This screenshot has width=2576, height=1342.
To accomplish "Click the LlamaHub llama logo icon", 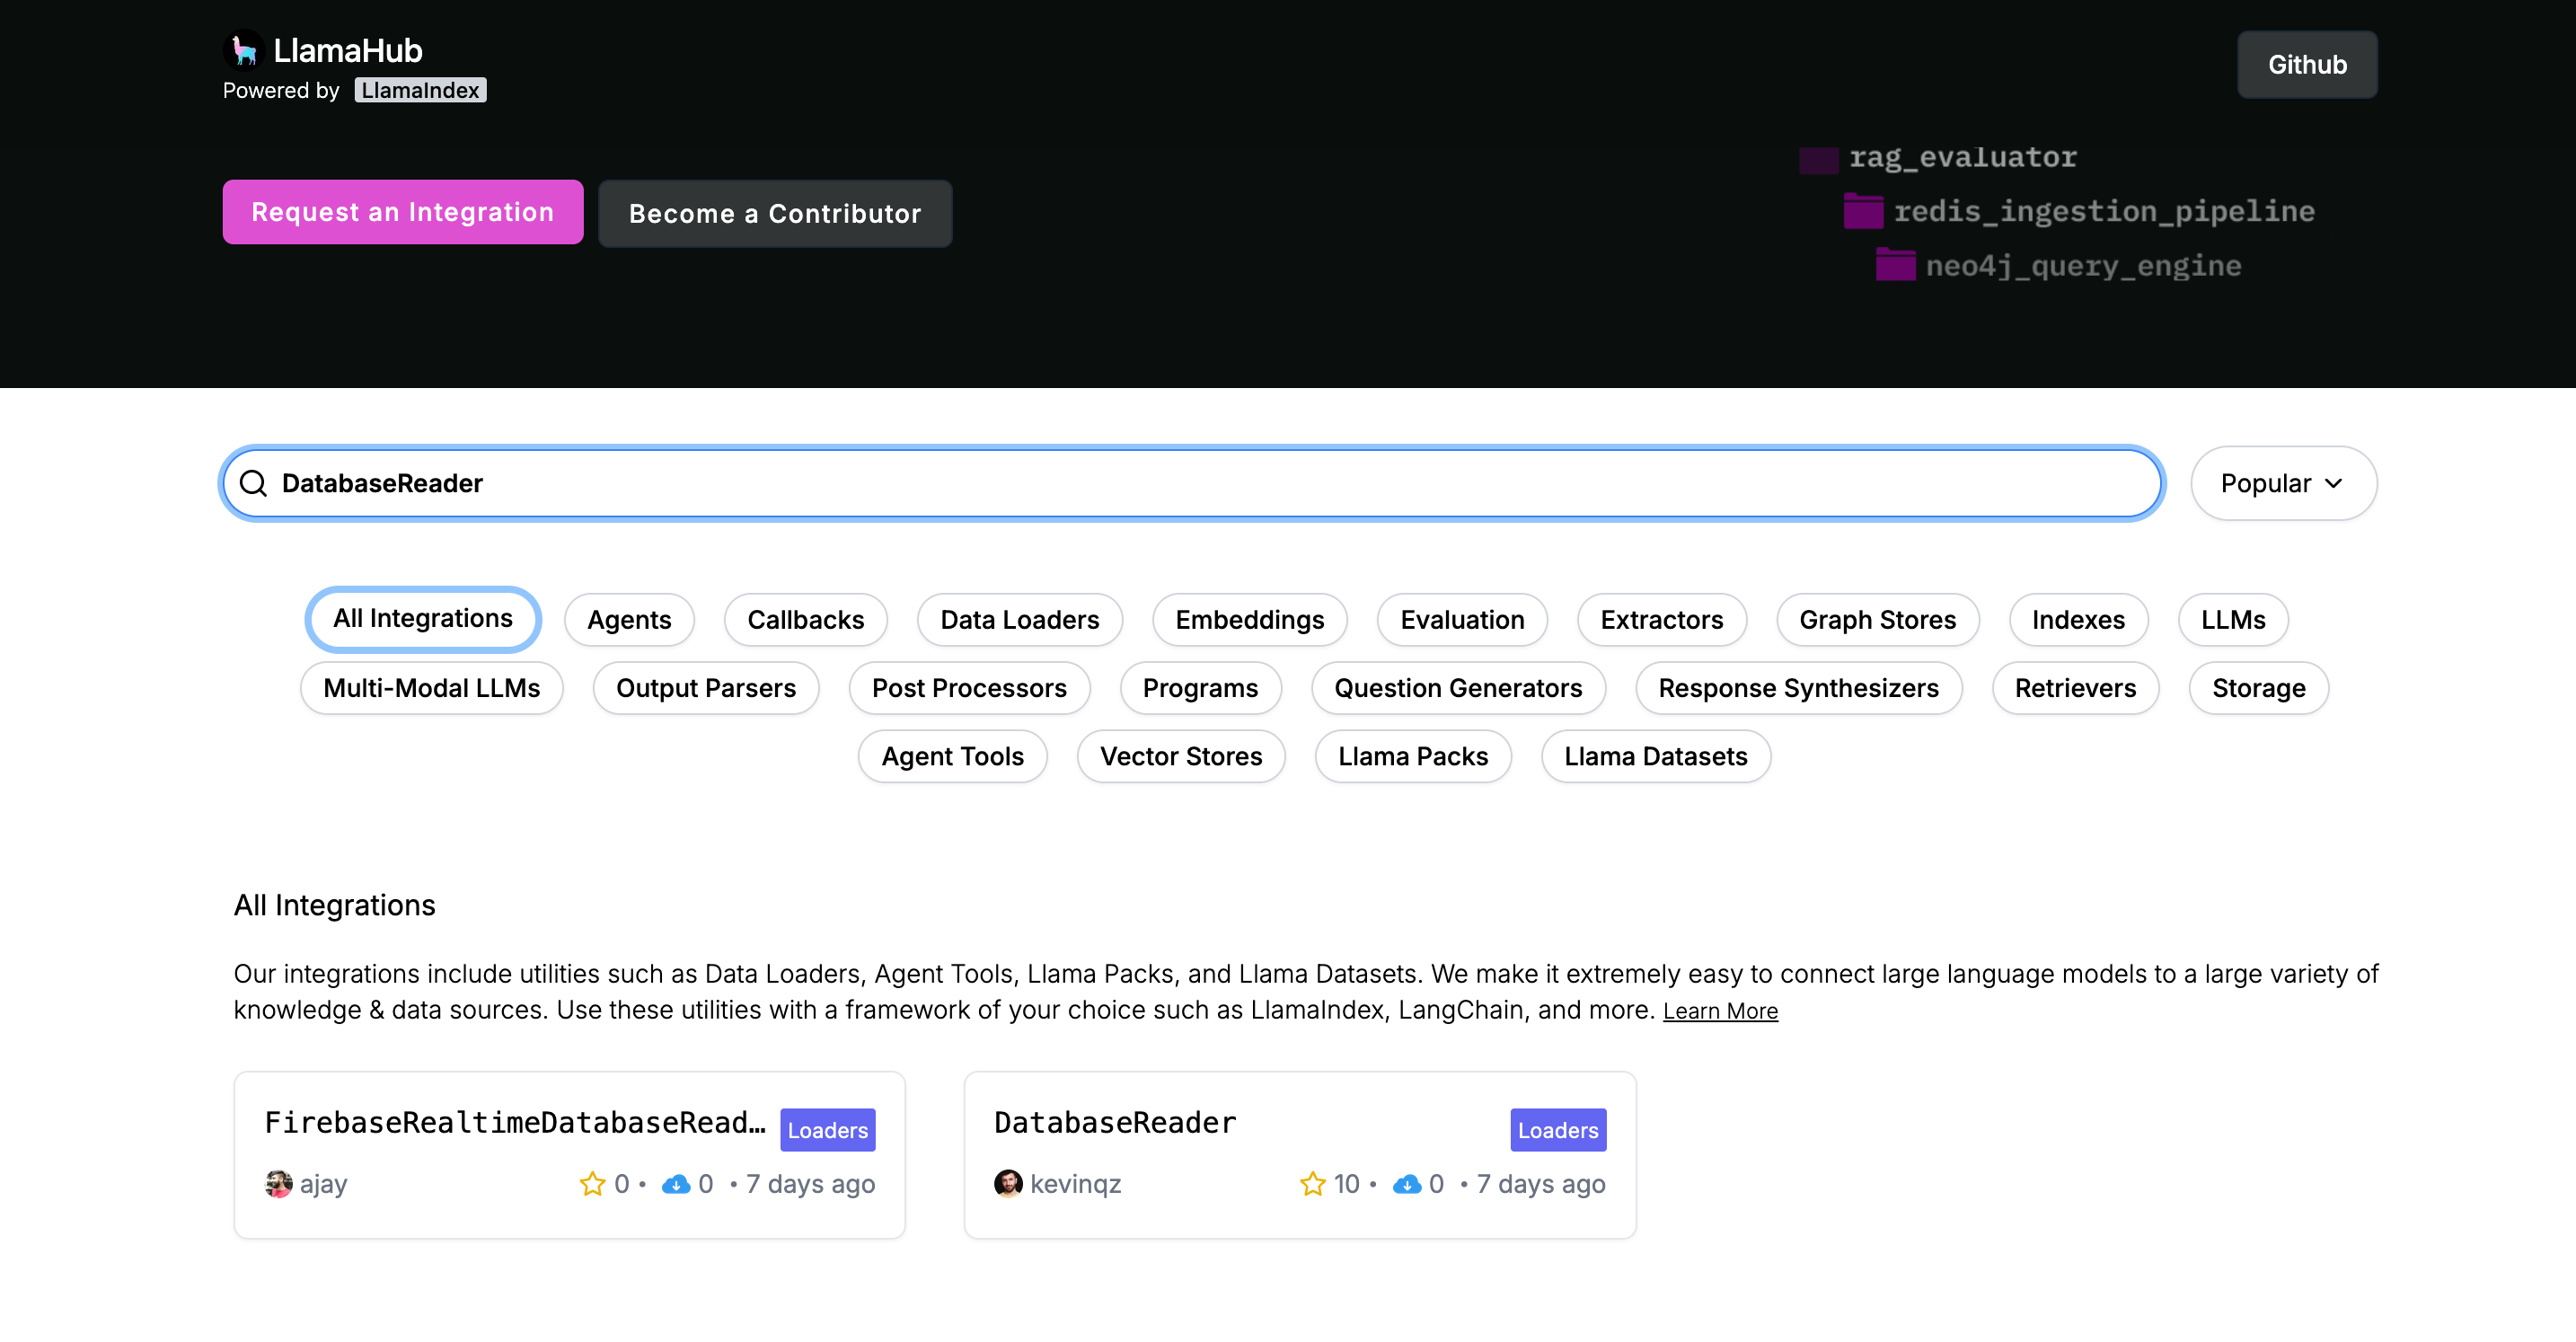I will (244, 50).
